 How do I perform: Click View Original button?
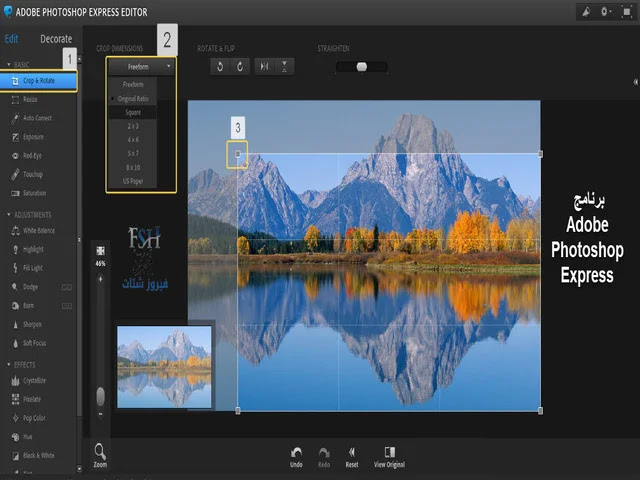389,457
